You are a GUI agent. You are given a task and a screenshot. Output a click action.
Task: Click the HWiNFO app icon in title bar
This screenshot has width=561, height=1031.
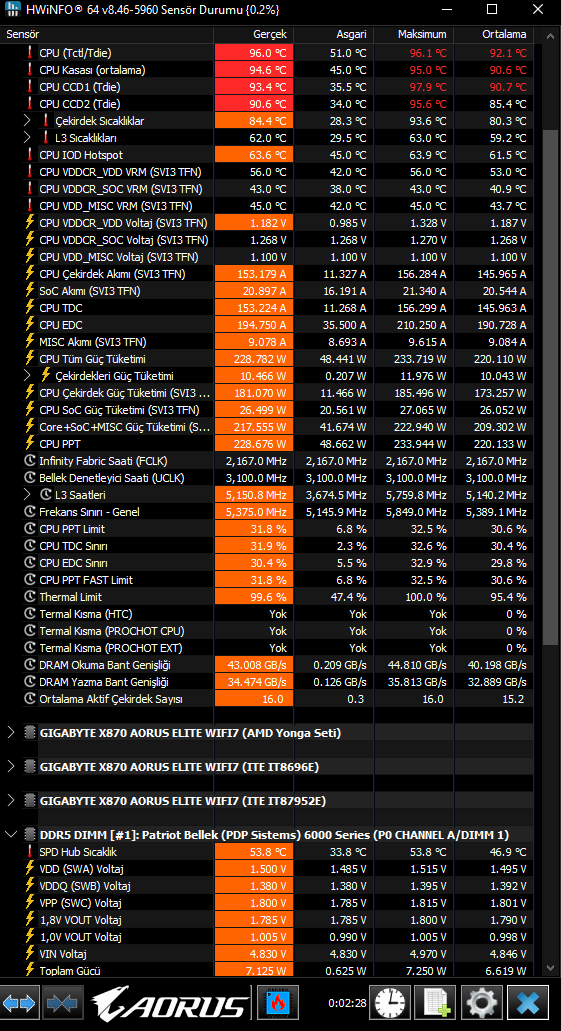(13, 10)
